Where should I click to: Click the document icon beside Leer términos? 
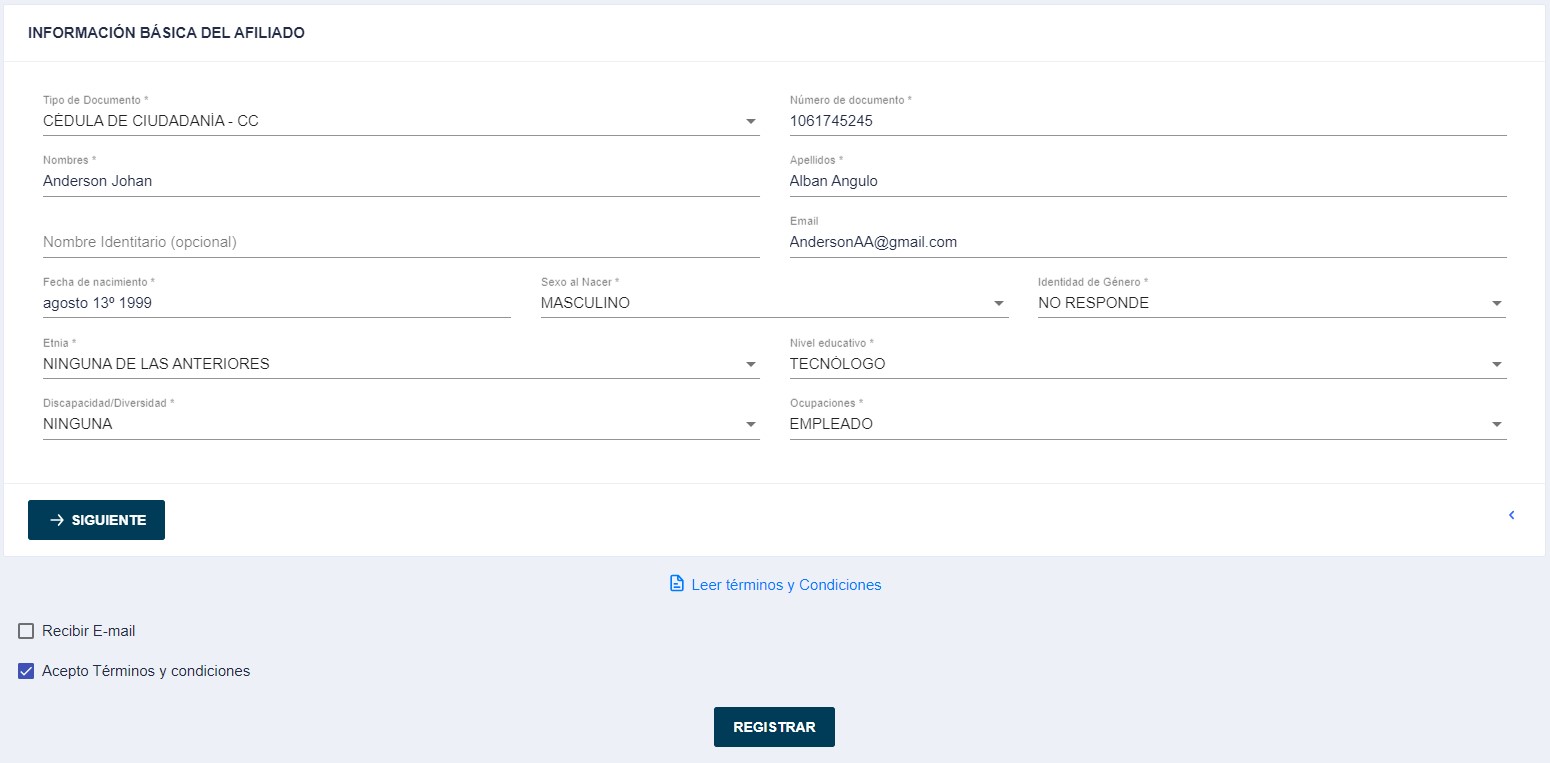677,584
